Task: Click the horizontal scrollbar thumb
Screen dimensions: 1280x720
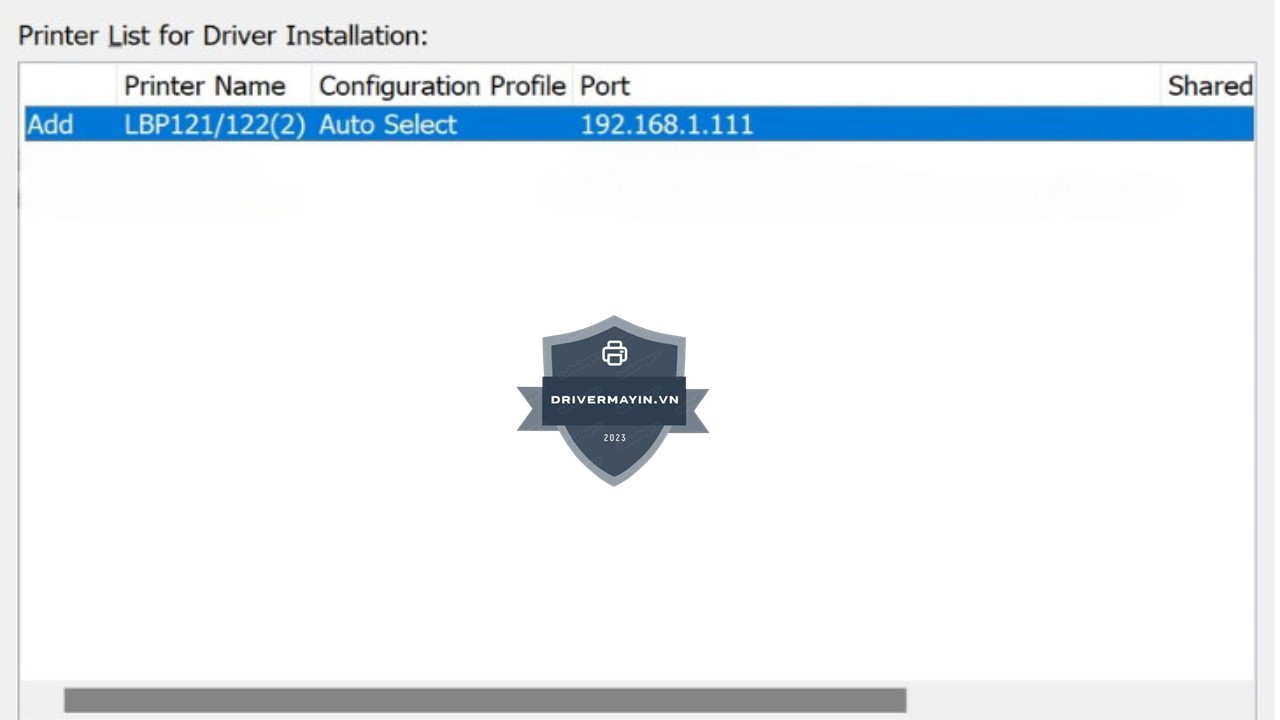Action: pyautogui.click(x=485, y=700)
